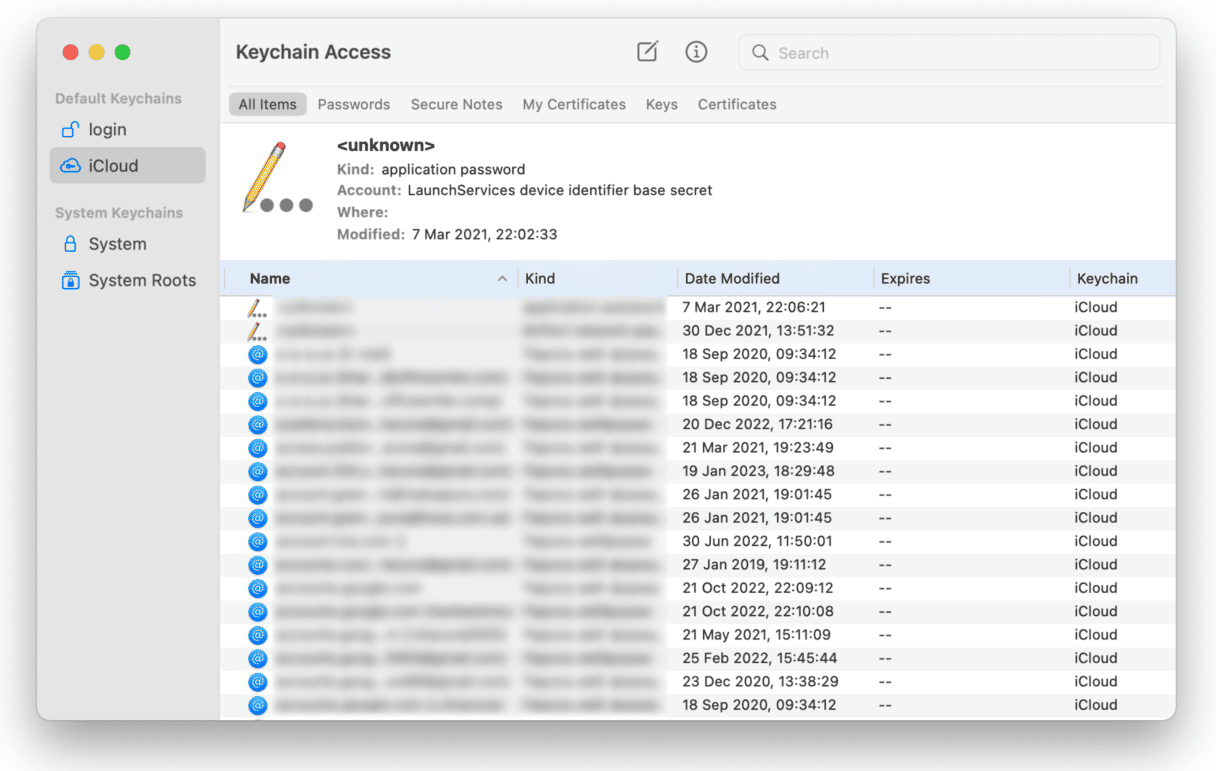The width and height of the screenshot is (1216, 771).
Task: Select date cell 21 Mar 2021, 19:23:49
Action: click(x=758, y=448)
